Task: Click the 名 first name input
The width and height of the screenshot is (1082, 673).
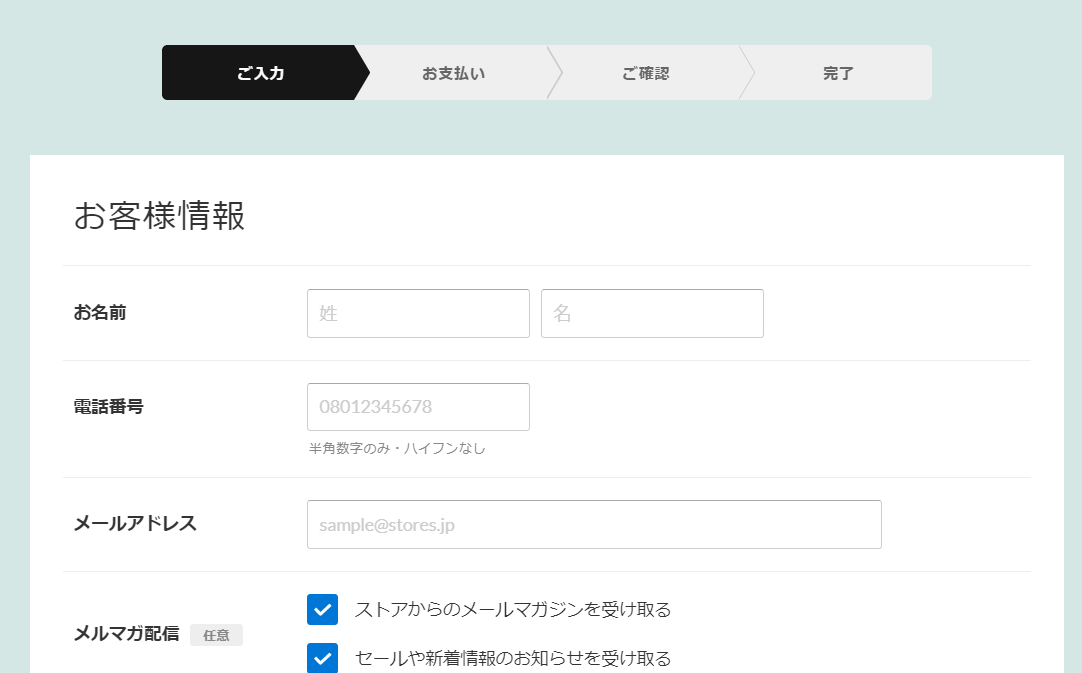Action: [652, 313]
